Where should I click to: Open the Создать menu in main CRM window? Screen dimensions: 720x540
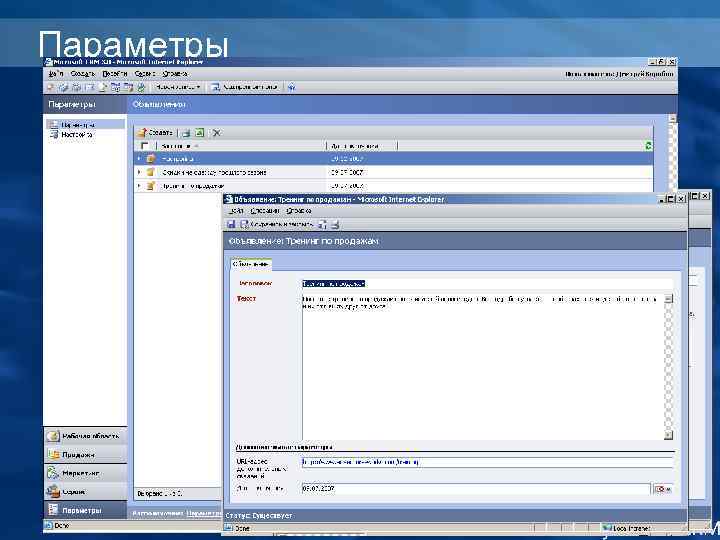click(82, 73)
